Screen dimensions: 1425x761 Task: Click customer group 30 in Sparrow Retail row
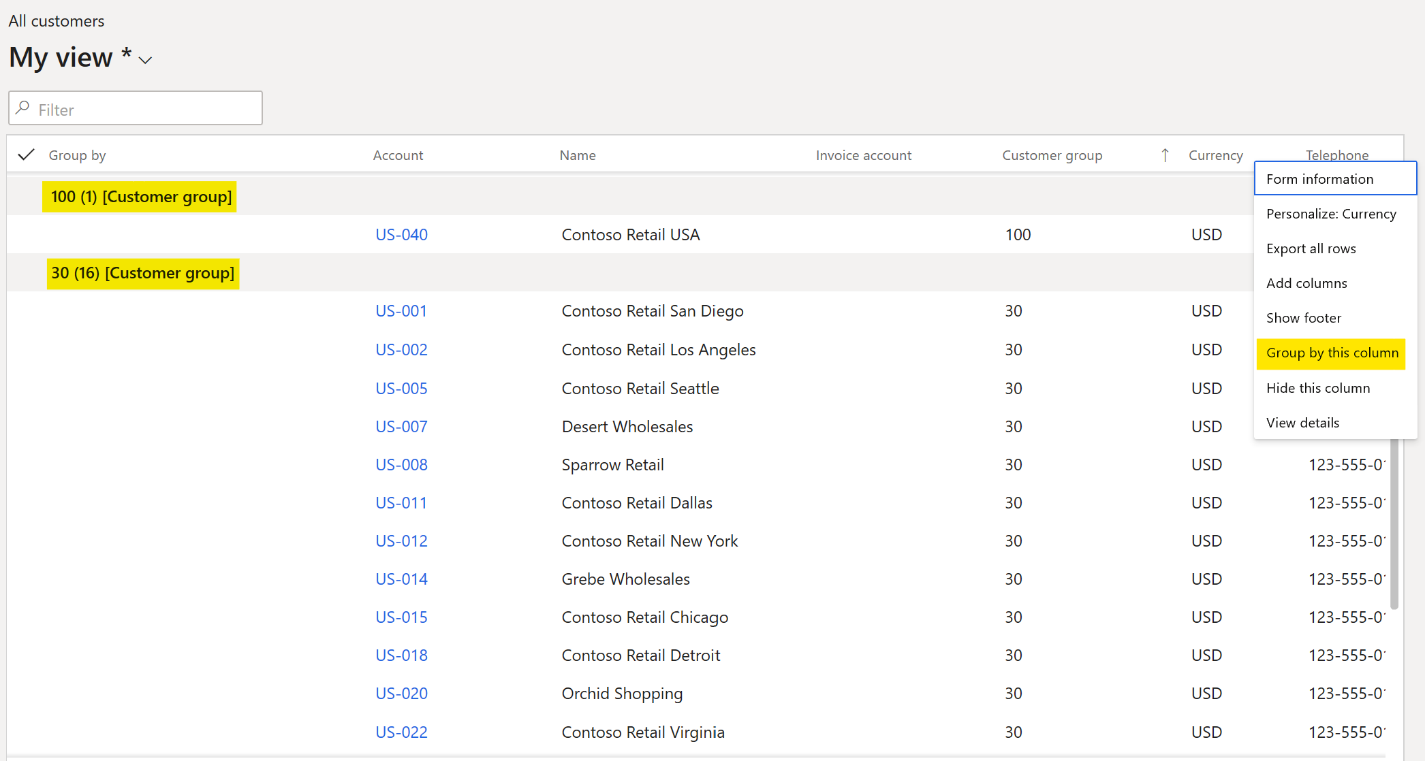pyautogui.click(x=1014, y=465)
